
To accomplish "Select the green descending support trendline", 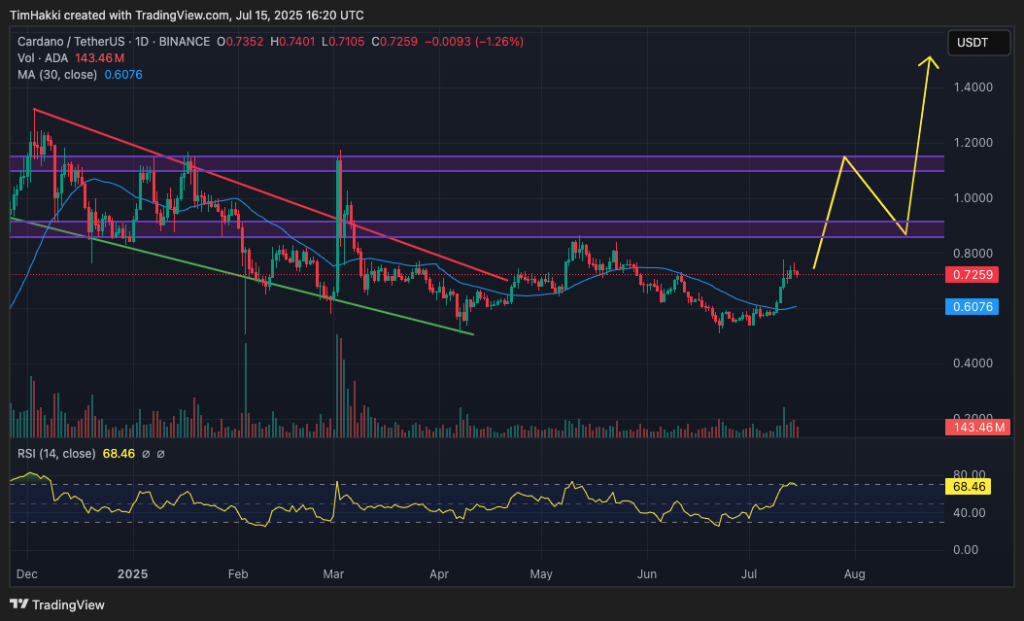I will pos(240,275).
